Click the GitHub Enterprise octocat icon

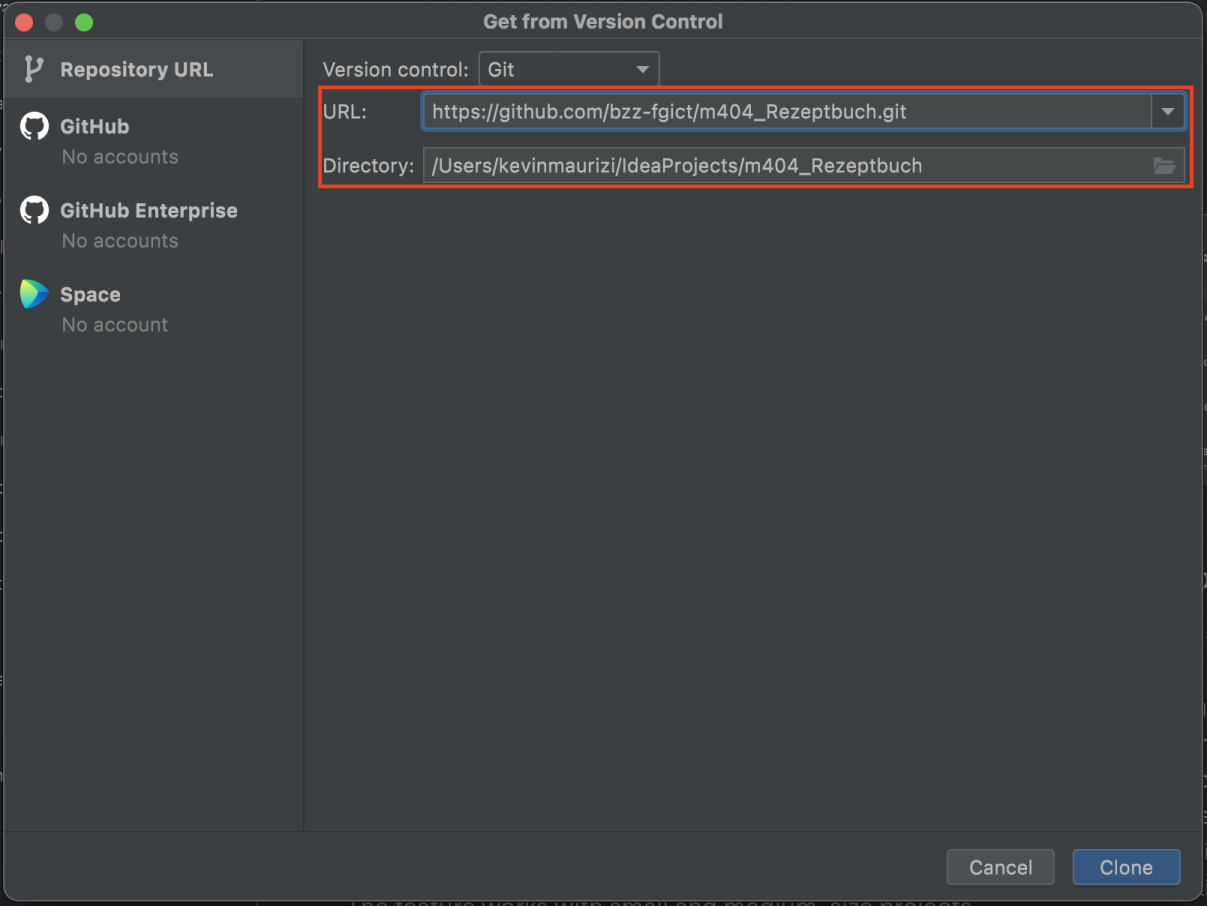tap(34, 211)
